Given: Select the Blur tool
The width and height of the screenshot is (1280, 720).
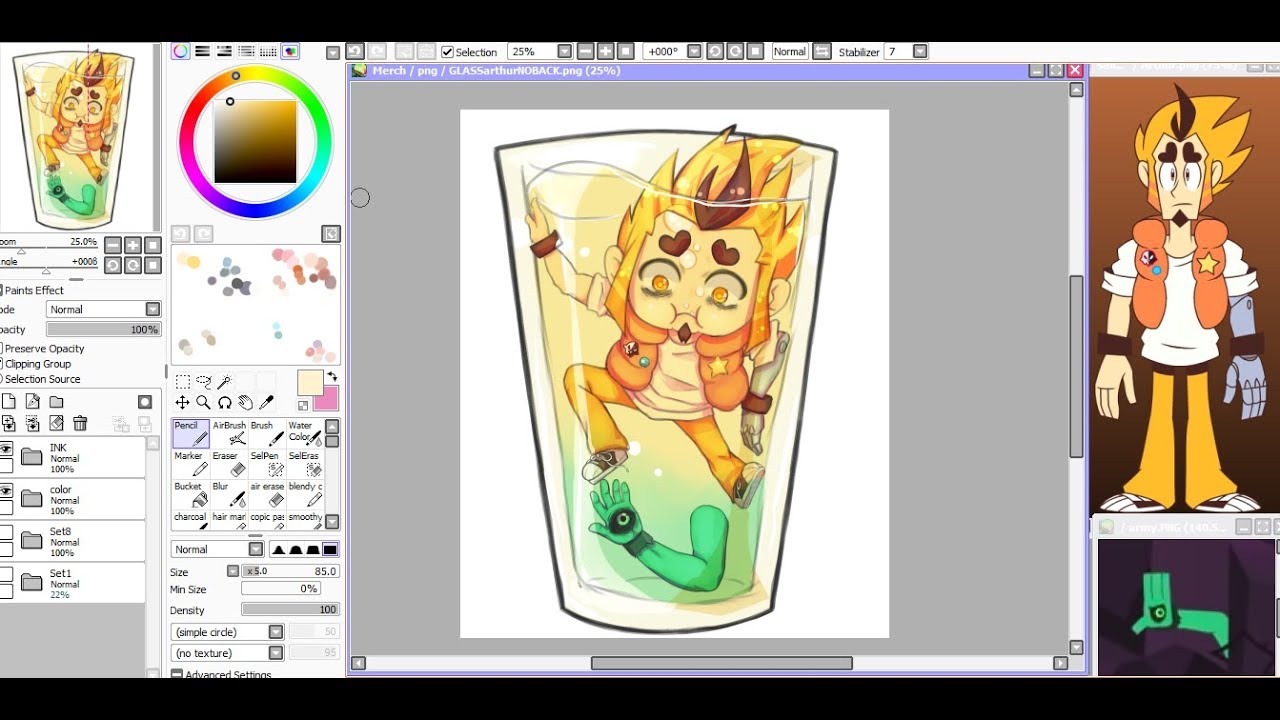Looking at the screenshot, I should (x=229, y=494).
